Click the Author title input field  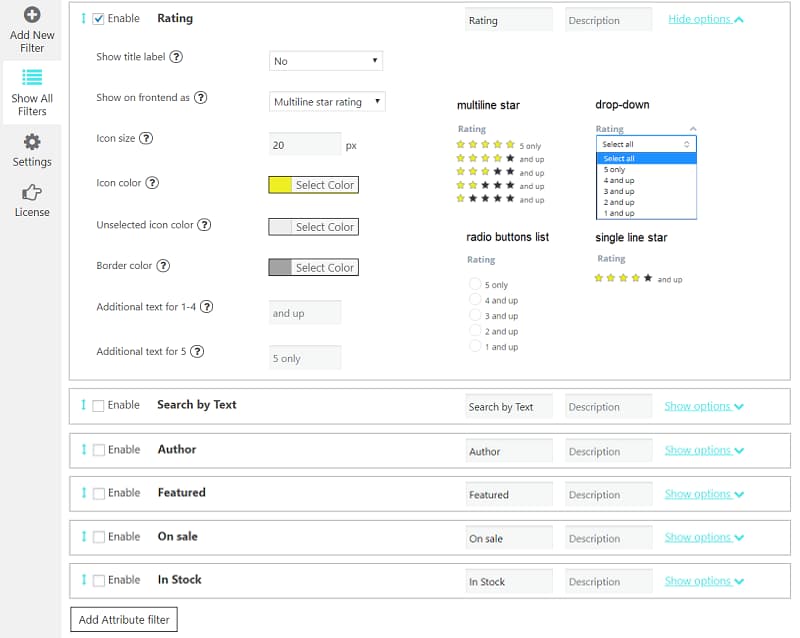point(509,451)
